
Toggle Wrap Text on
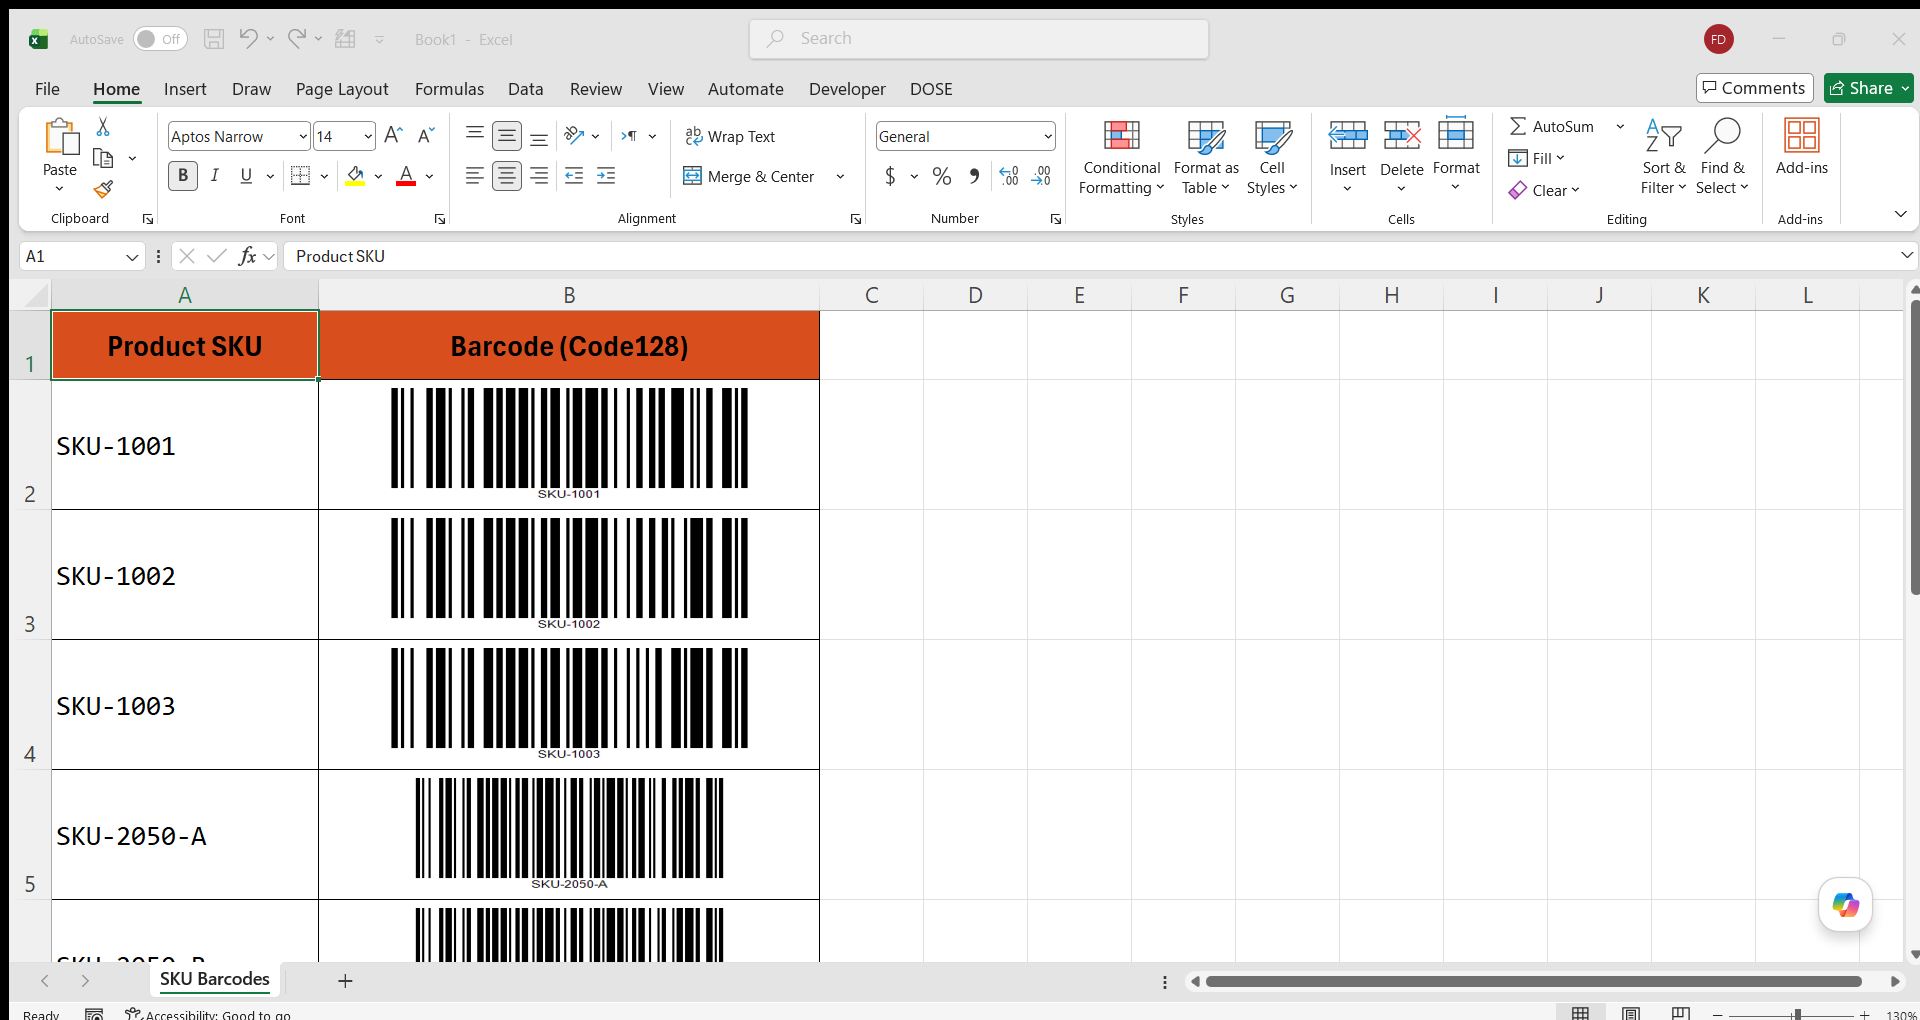point(730,136)
